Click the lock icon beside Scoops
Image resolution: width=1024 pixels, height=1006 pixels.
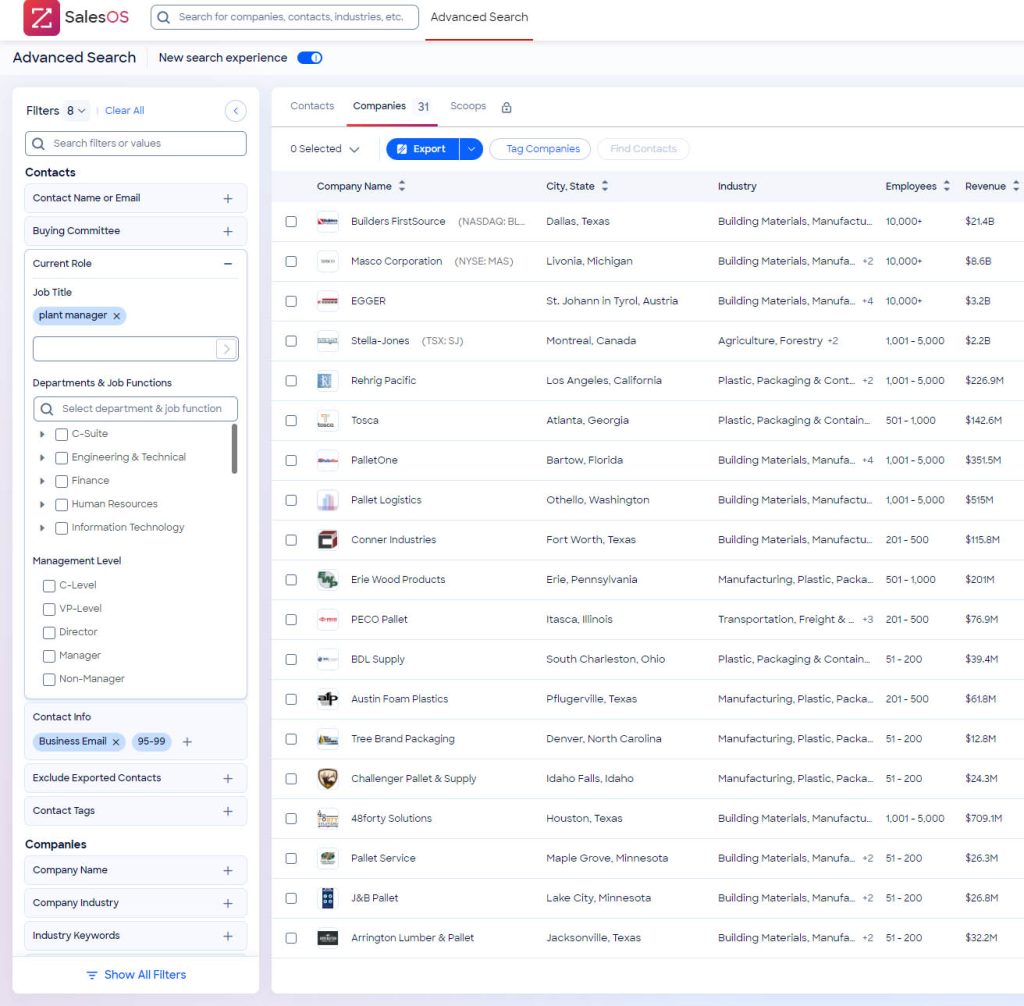[506, 107]
